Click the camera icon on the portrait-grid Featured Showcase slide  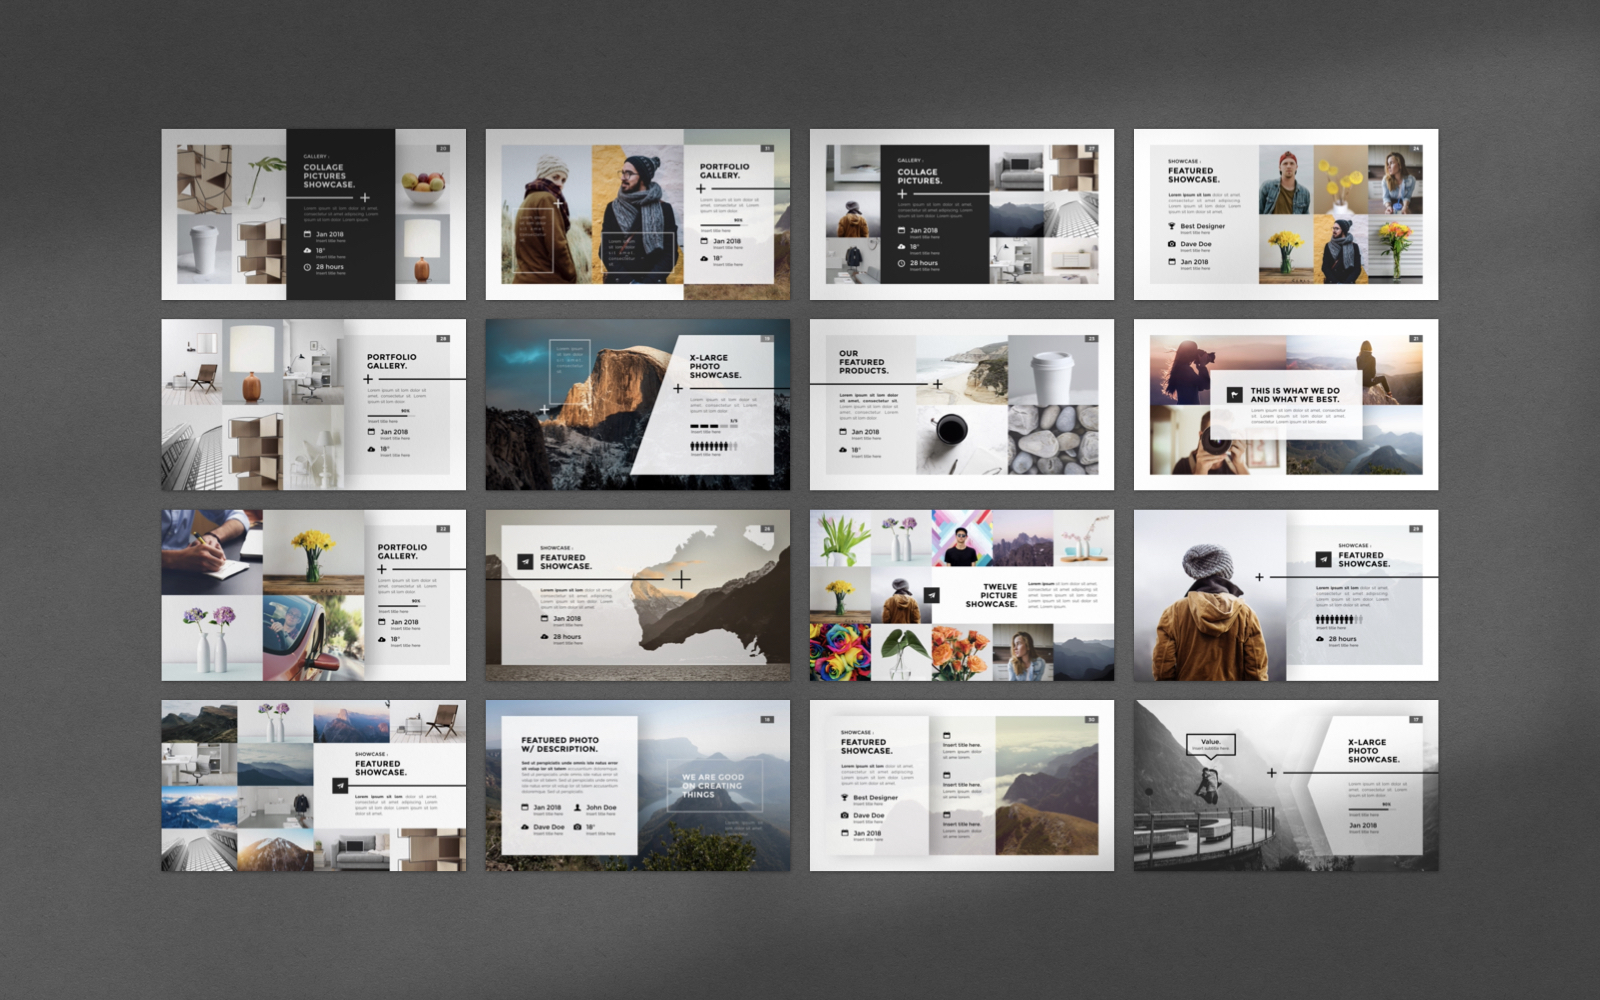tap(1172, 244)
